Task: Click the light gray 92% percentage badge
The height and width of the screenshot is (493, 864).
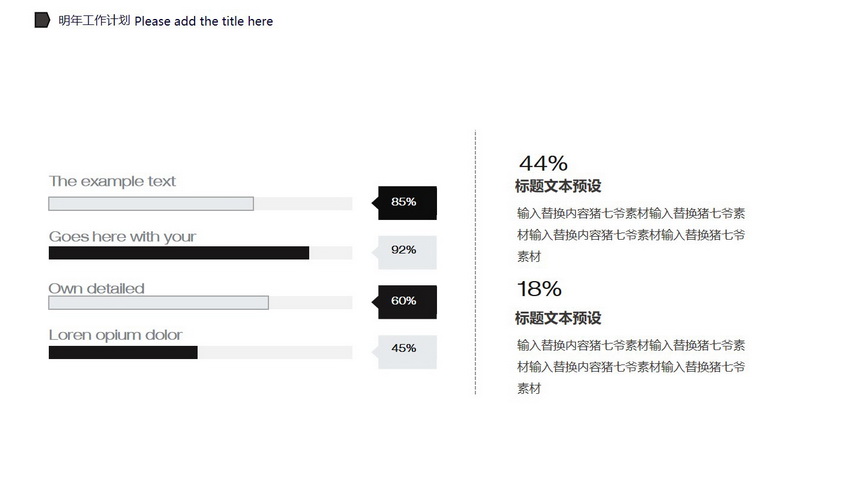Action: 404,252
